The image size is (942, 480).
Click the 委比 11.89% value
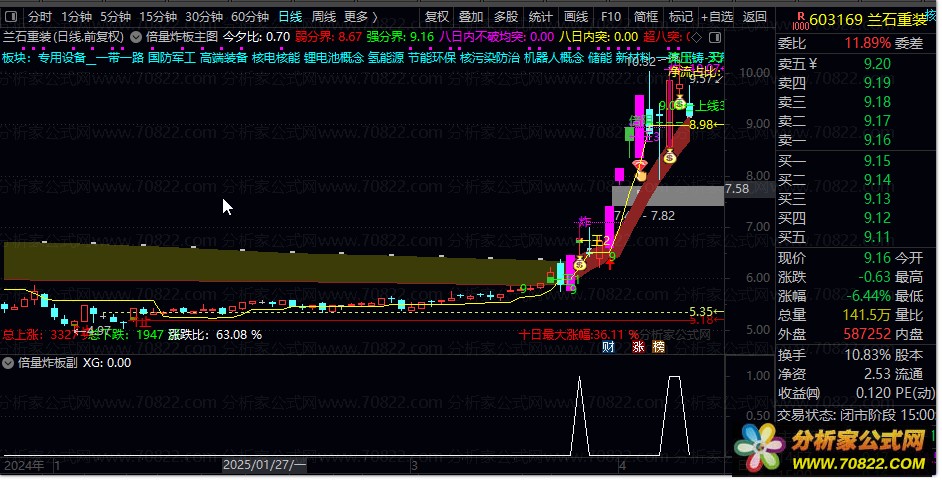point(868,43)
